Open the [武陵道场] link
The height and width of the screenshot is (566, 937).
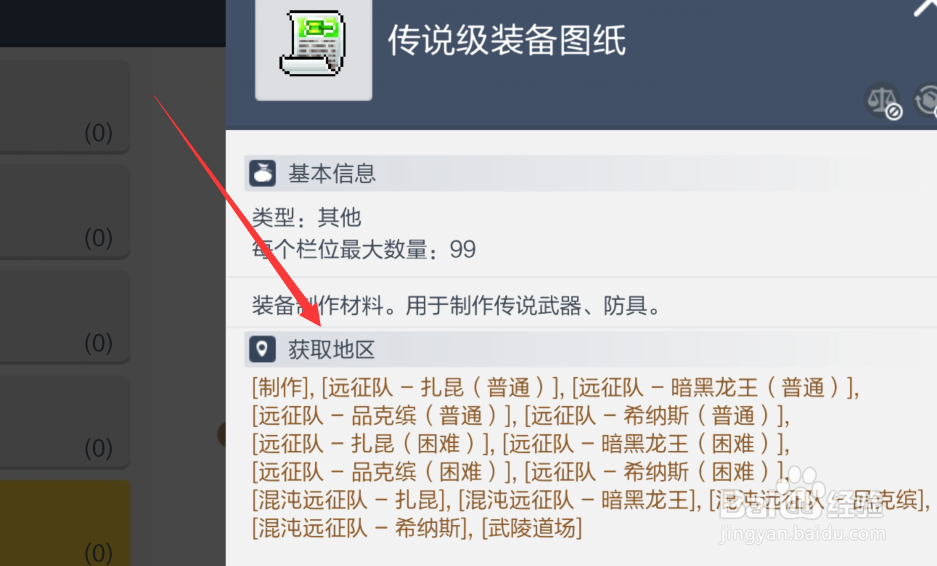pyautogui.click(x=531, y=528)
